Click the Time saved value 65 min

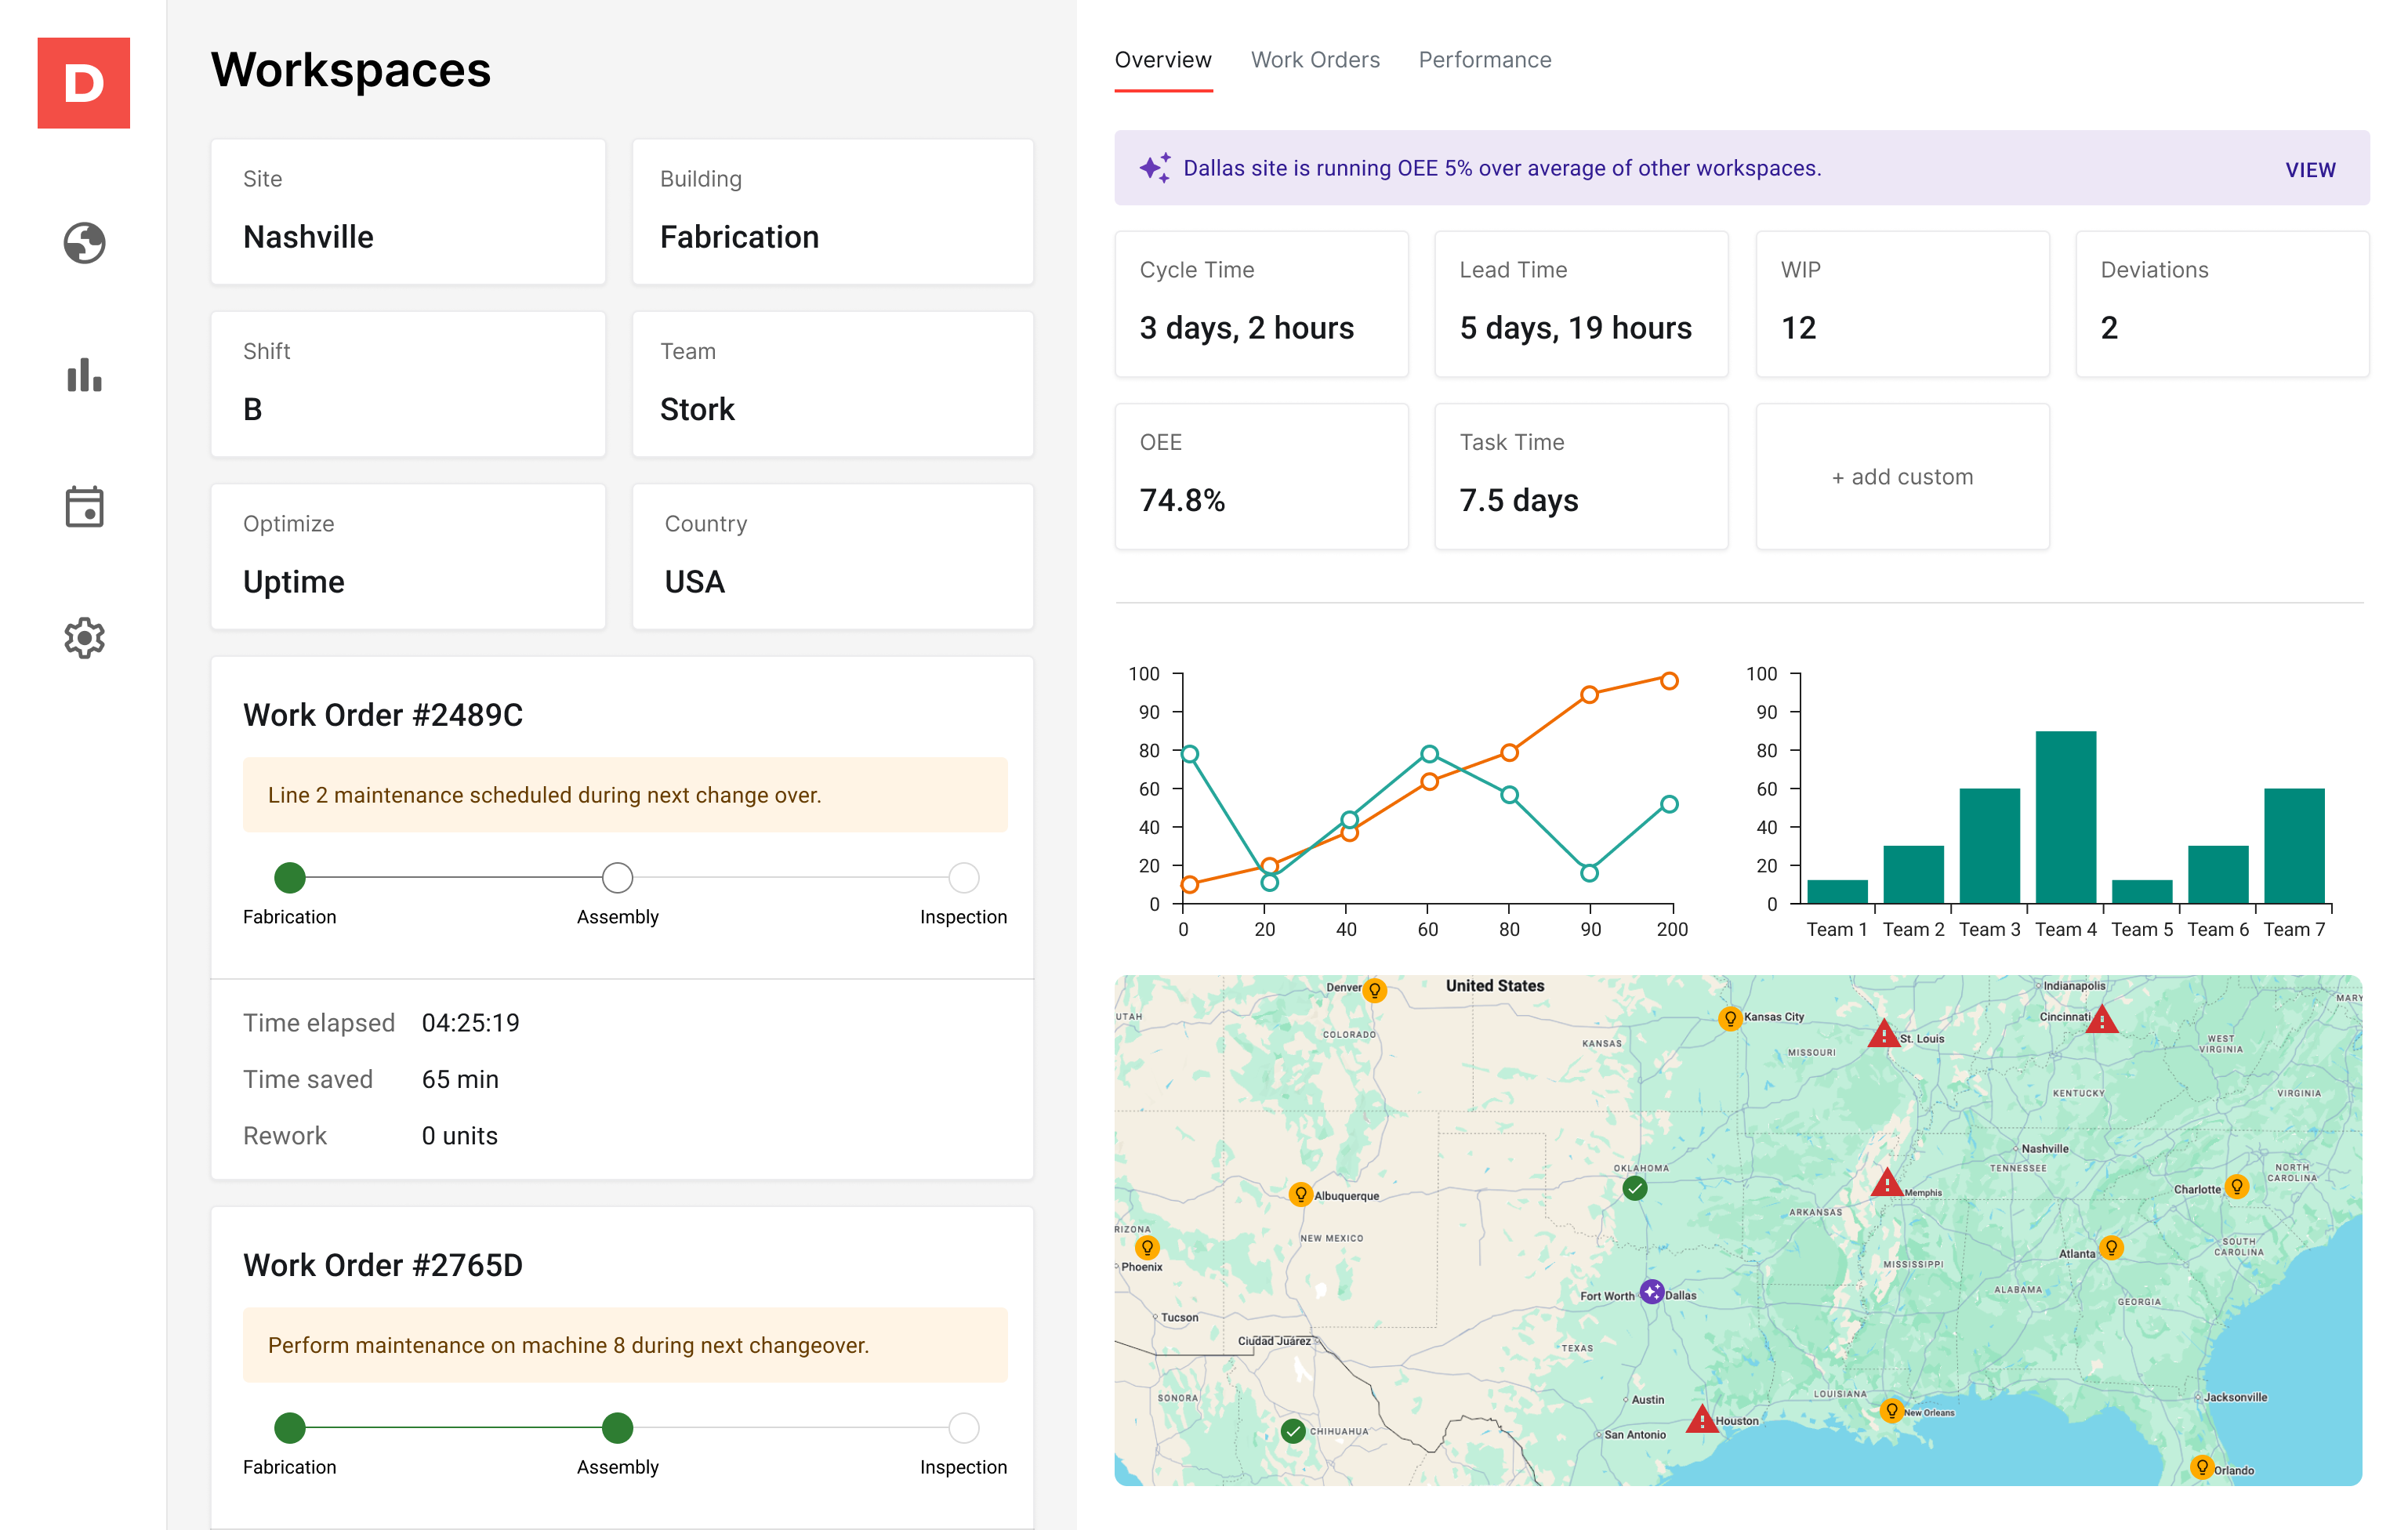(460, 1079)
